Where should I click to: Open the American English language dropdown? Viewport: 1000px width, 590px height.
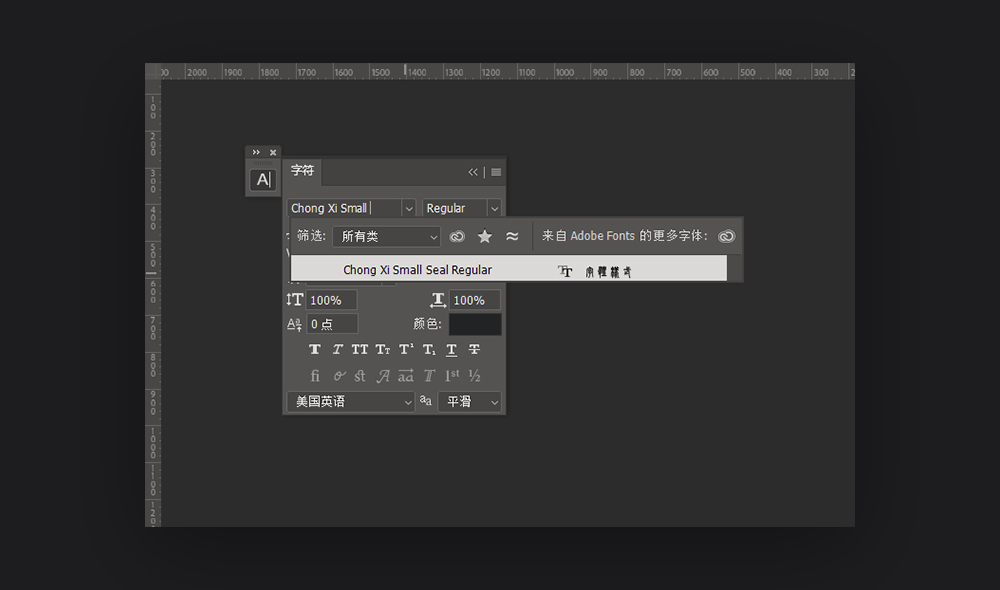pos(351,402)
